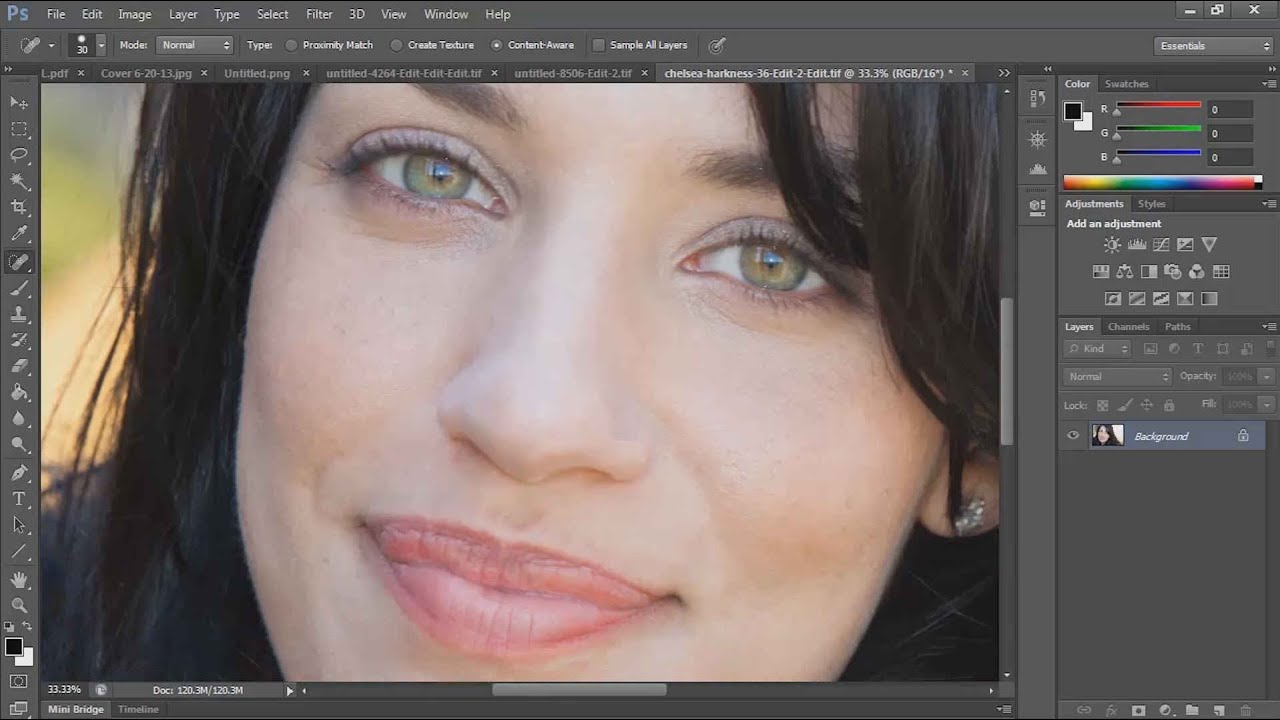The width and height of the screenshot is (1280, 720).
Task: Select the History Brush tool
Action: pyautogui.click(x=19, y=340)
